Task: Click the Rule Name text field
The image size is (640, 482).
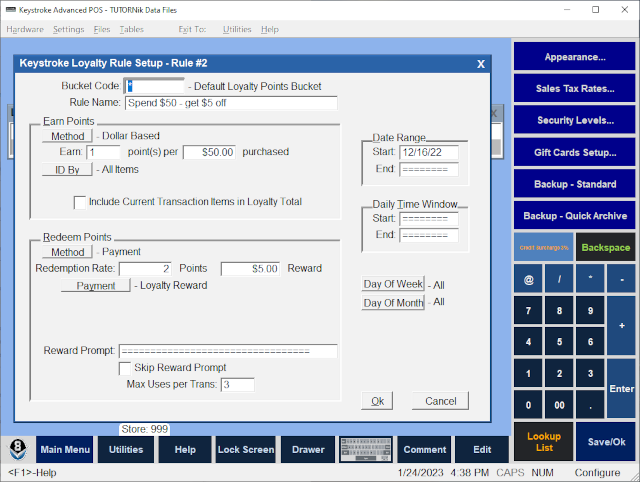Action: (230, 103)
